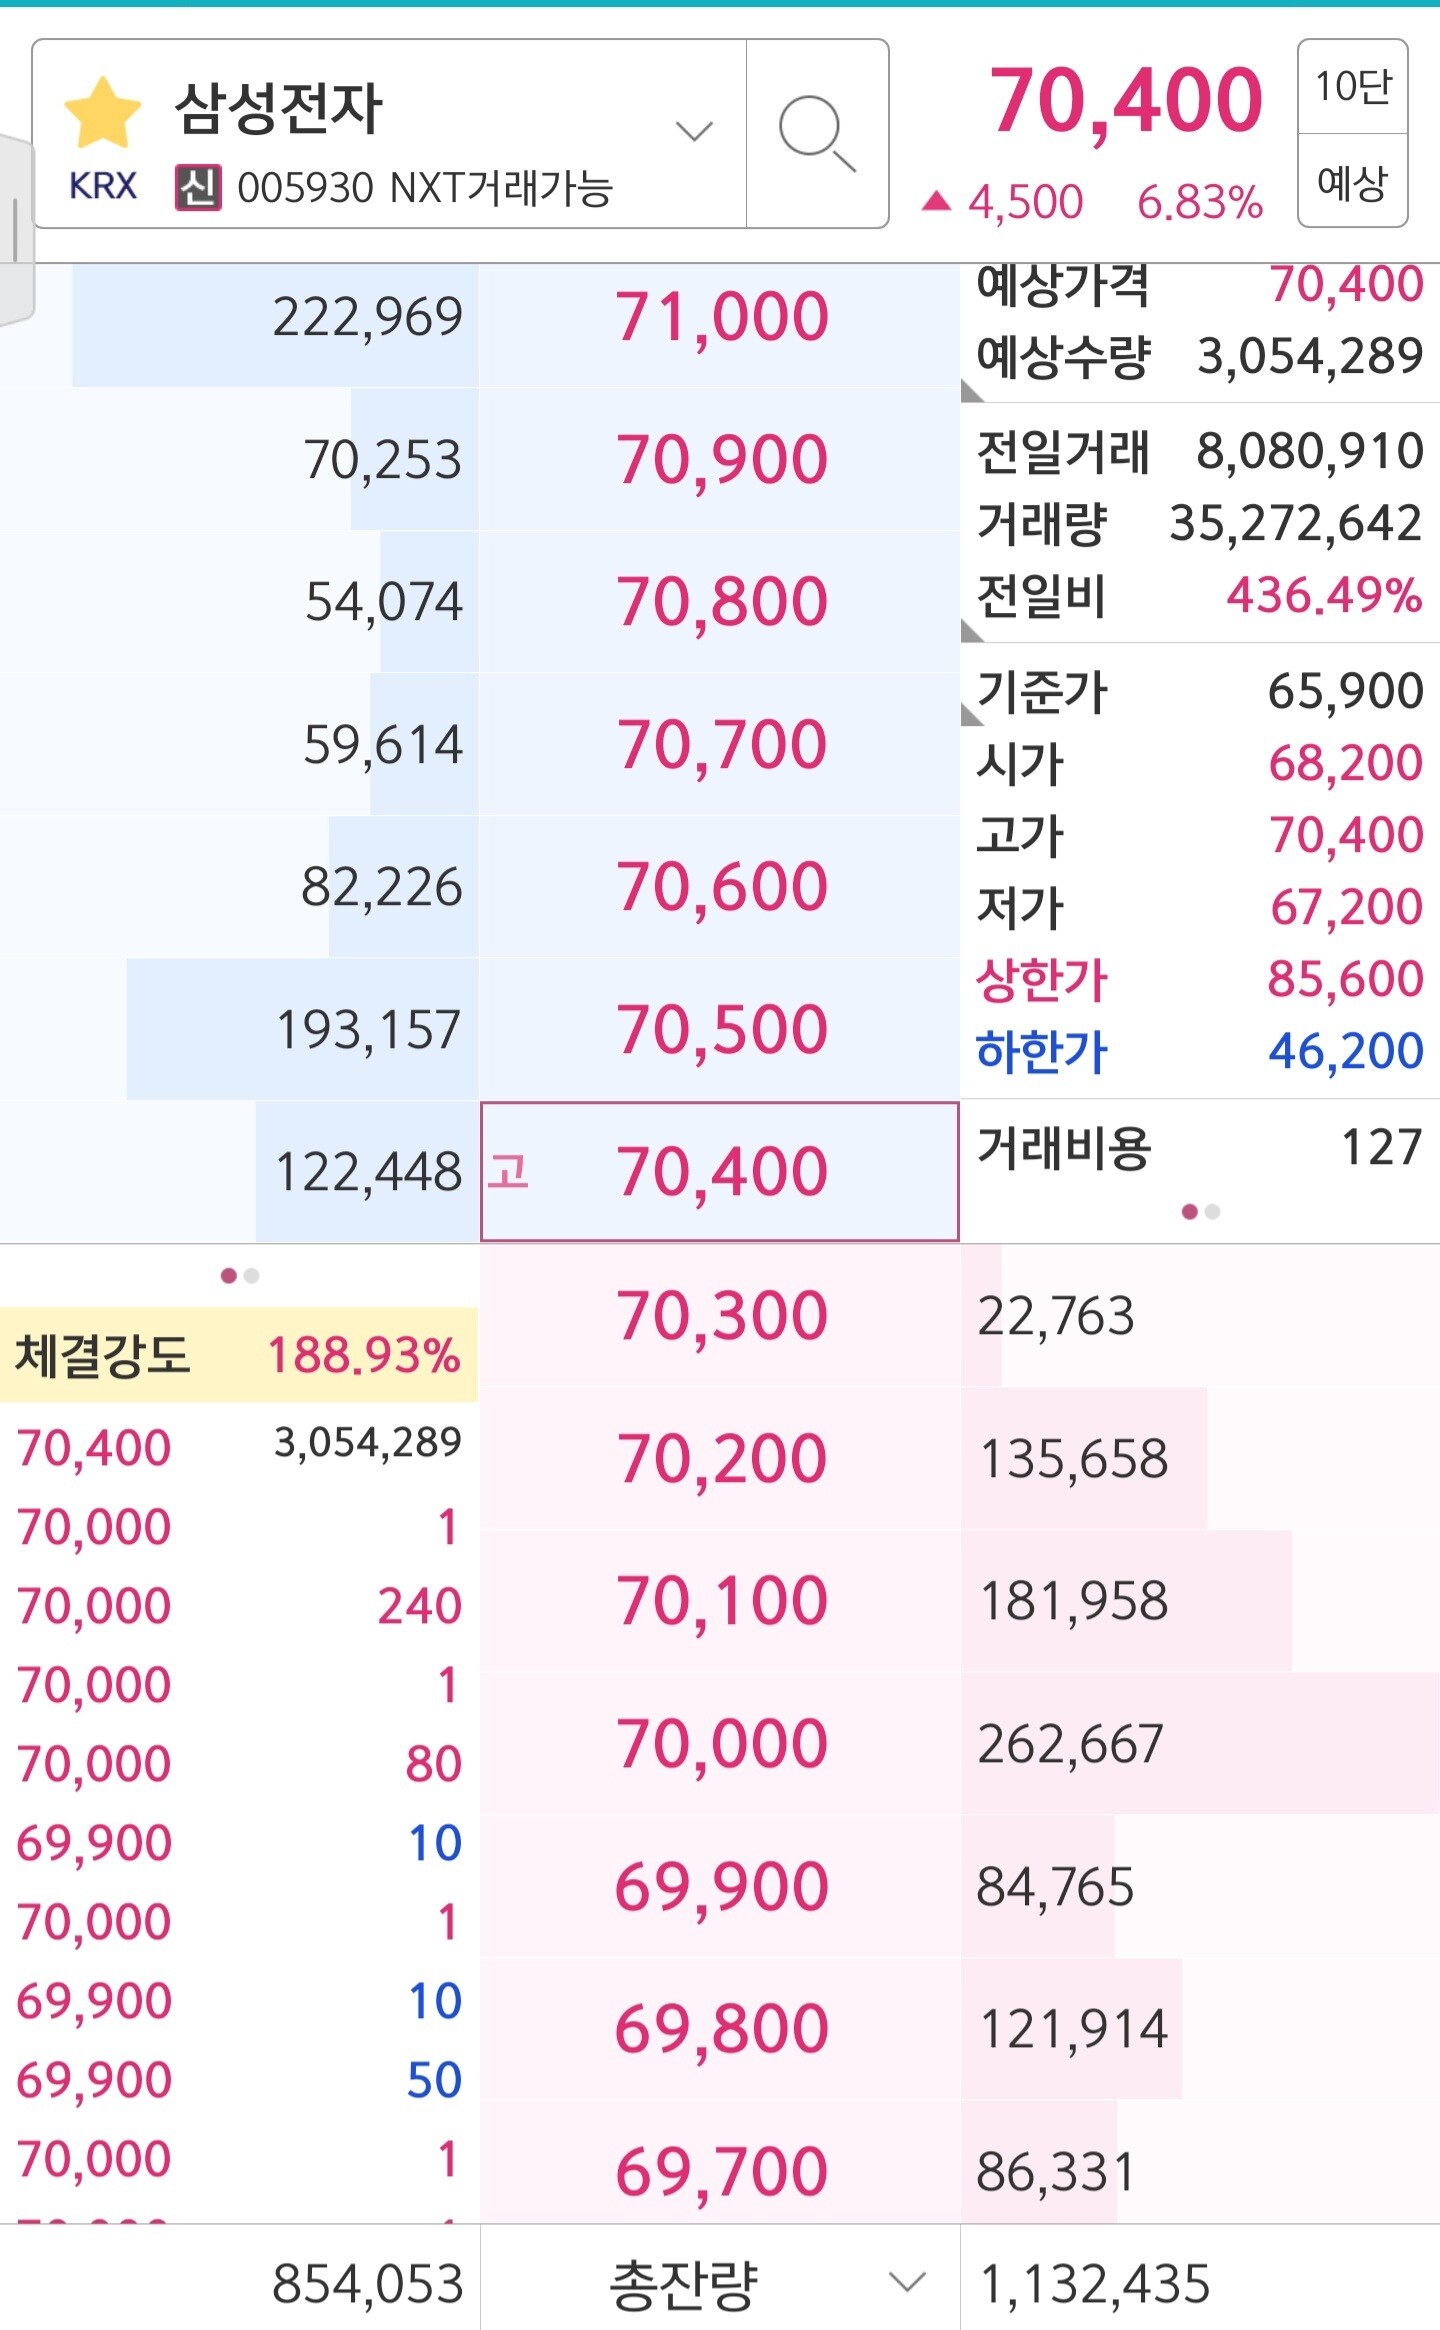Tap the 거래비용 127 row
The image size is (1440, 2330).
(1200, 1147)
